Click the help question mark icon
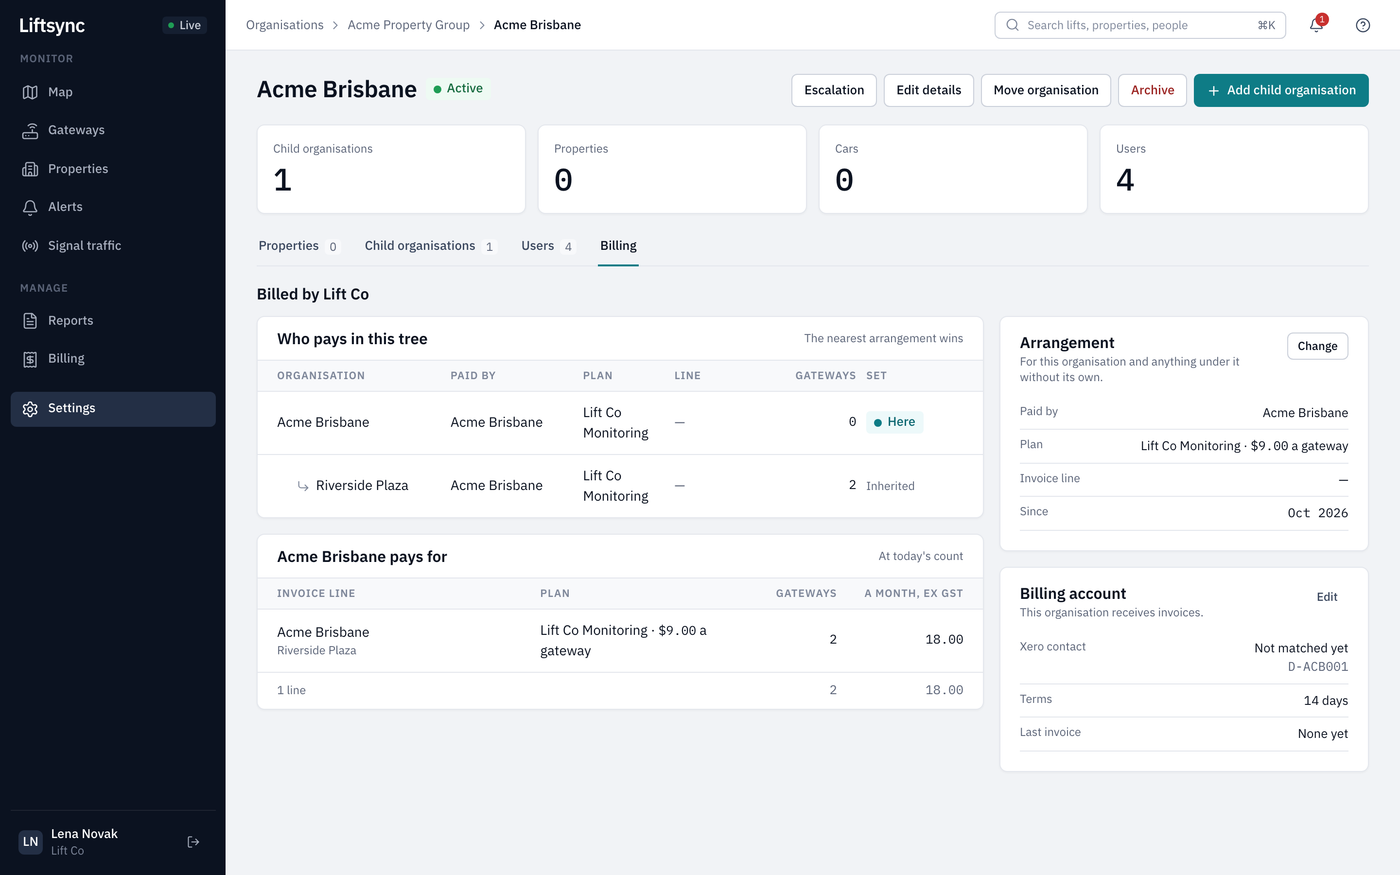 coord(1363,25)
